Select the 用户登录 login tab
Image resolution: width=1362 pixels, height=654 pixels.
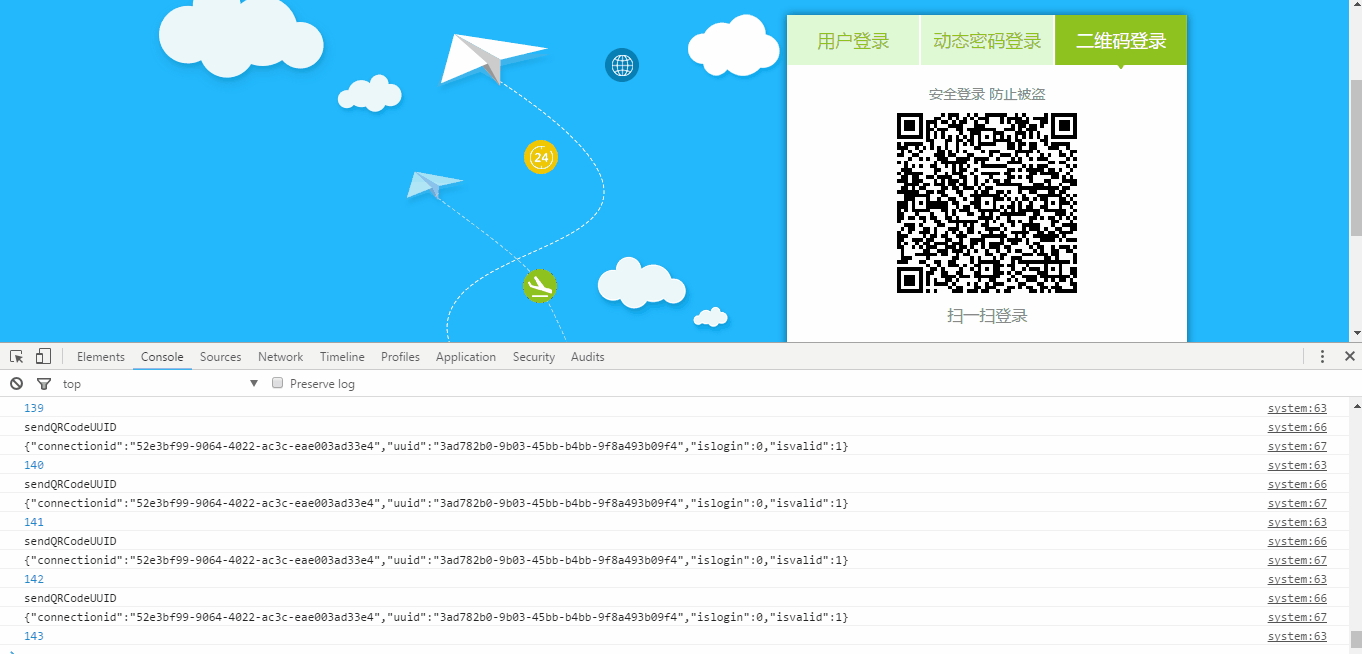tap(853, 41)
